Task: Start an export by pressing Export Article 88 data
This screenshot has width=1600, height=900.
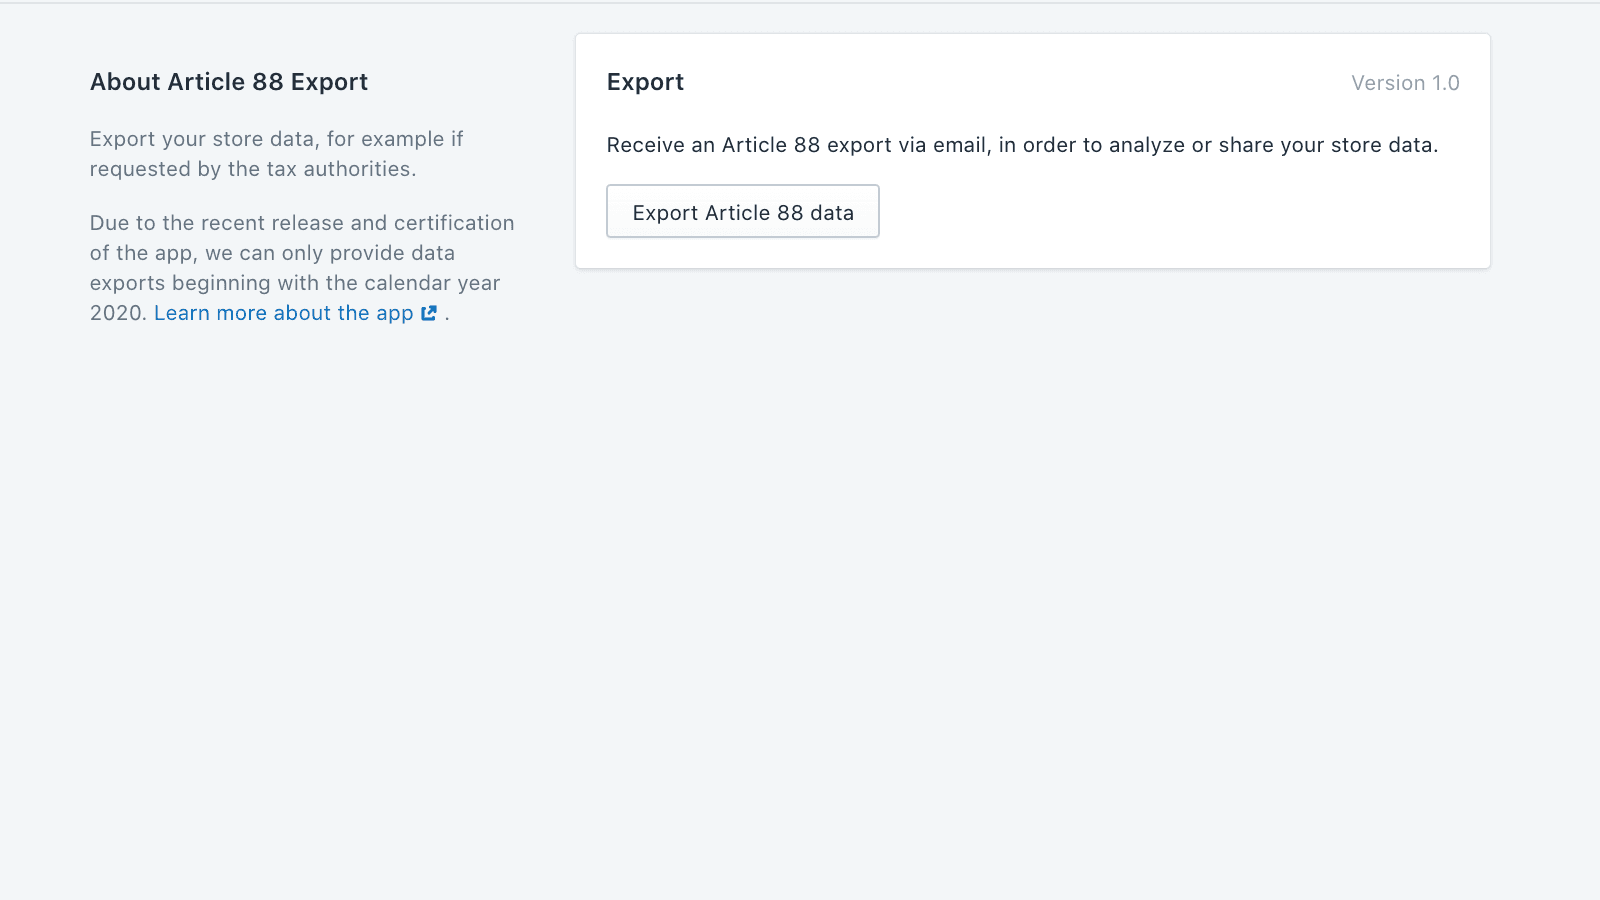Action: coord(742,211)
